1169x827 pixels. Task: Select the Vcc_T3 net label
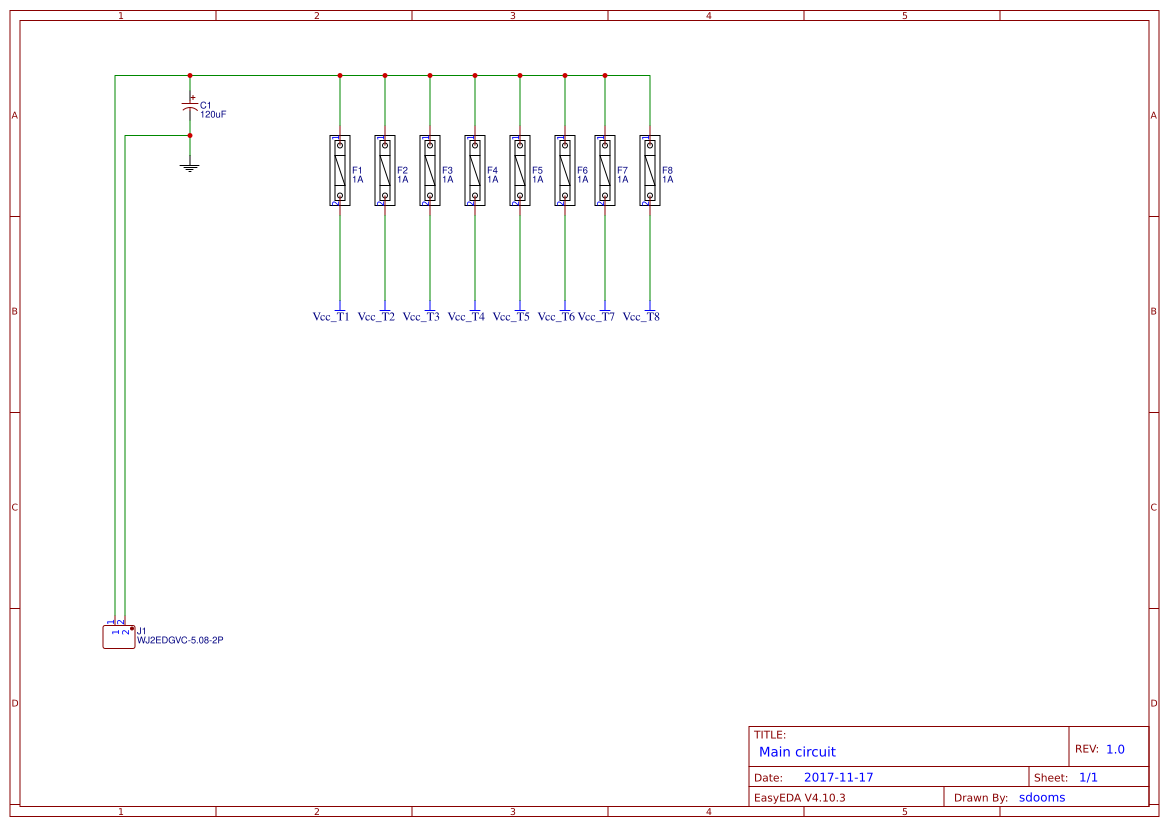click(x=421, y=317)
